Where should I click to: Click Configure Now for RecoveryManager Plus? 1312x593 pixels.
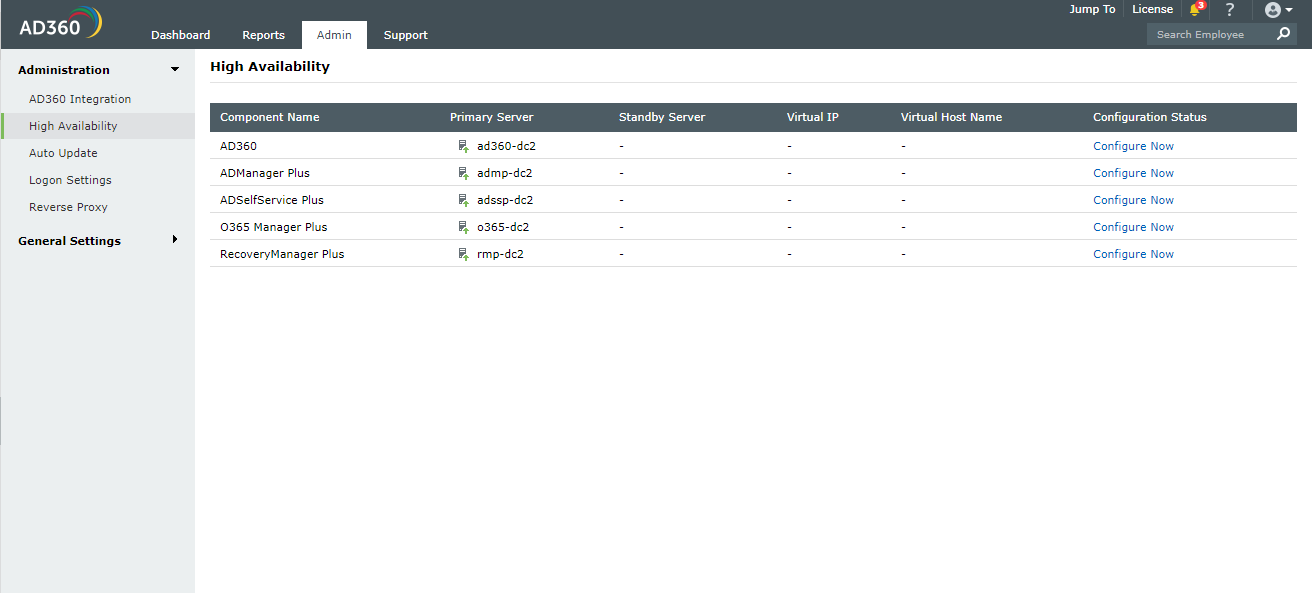[x=1133, y=253]
